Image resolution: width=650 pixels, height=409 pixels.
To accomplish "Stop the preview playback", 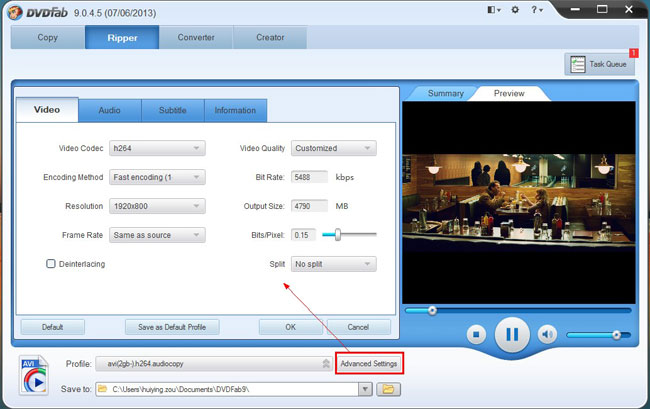I will coord(476,334).
